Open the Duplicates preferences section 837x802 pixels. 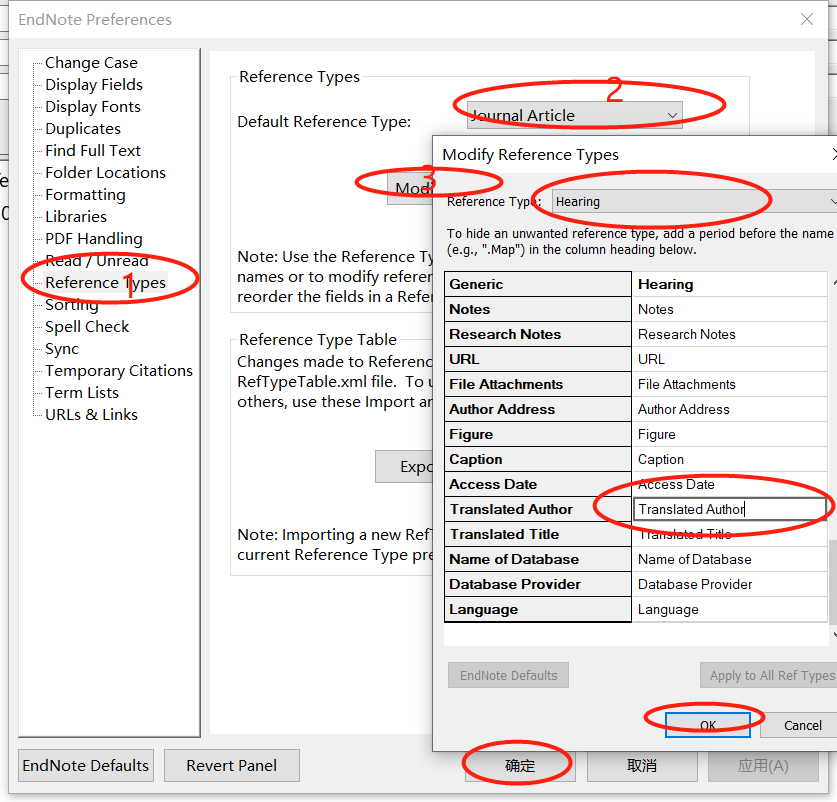[x=81, y=128]
